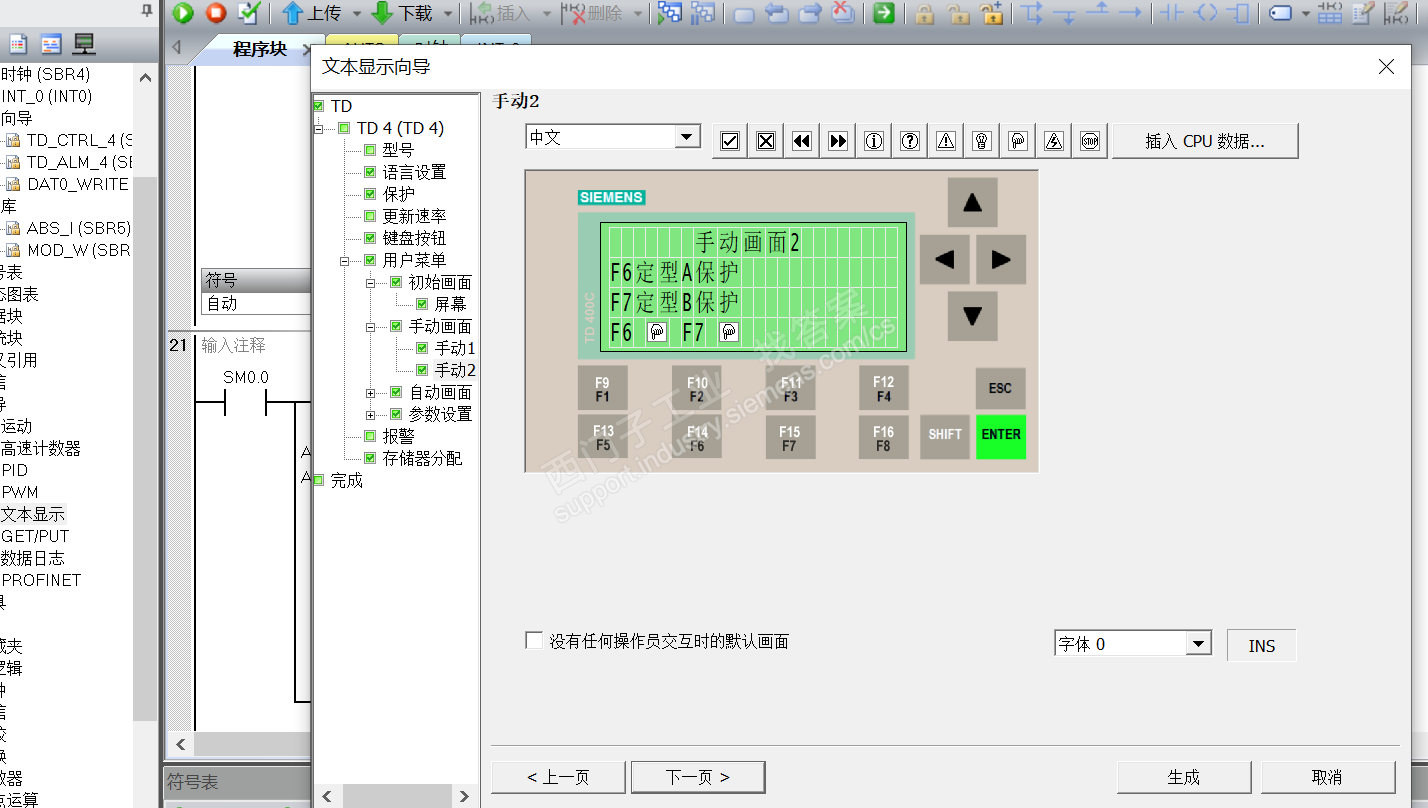Select 完成 in wizard tree
The width and height of the screenshot is (1428, 808).
[346, 480]
